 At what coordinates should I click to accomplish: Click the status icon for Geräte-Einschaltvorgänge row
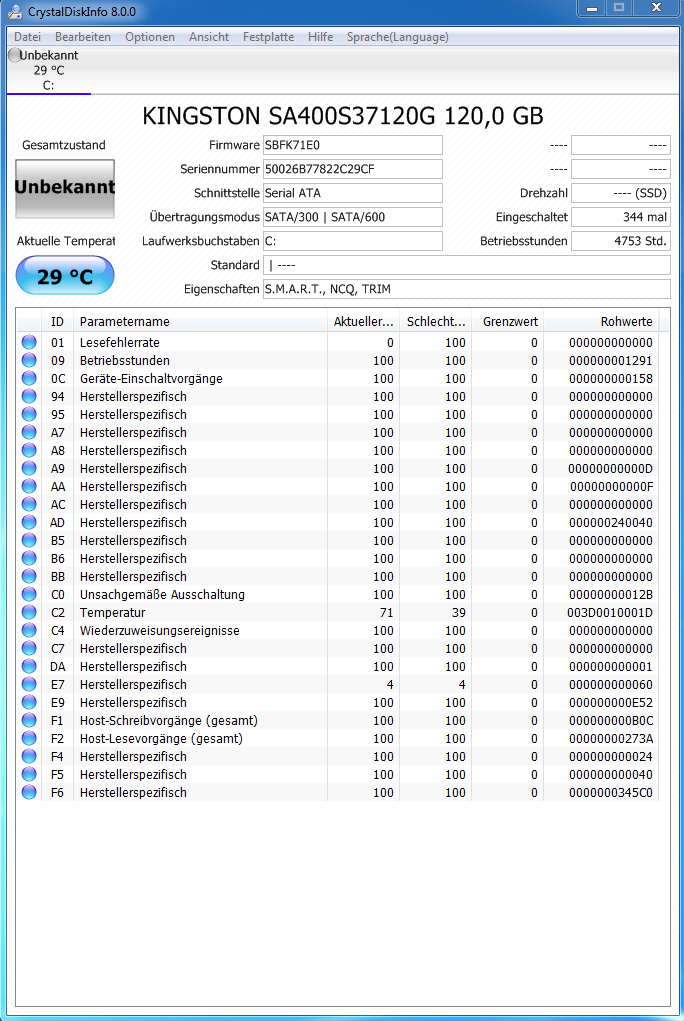click(x=29, y=378)
